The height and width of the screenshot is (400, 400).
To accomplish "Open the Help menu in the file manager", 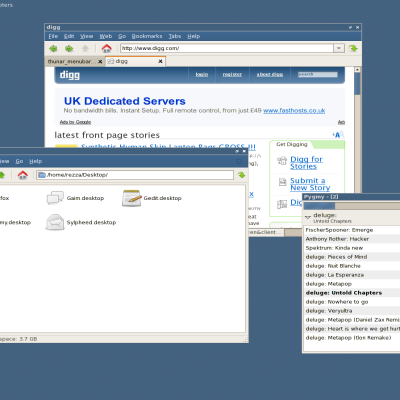I will (x=36, y=161).
